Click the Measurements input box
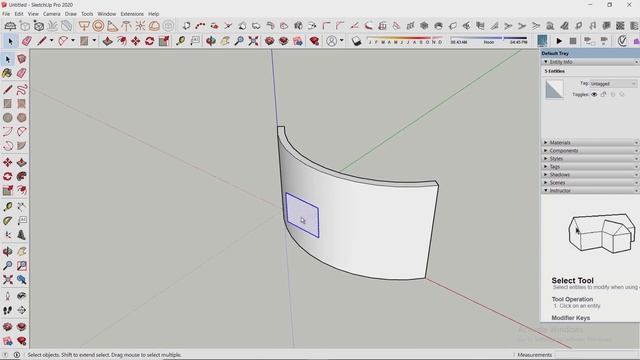 click(597, 355)
